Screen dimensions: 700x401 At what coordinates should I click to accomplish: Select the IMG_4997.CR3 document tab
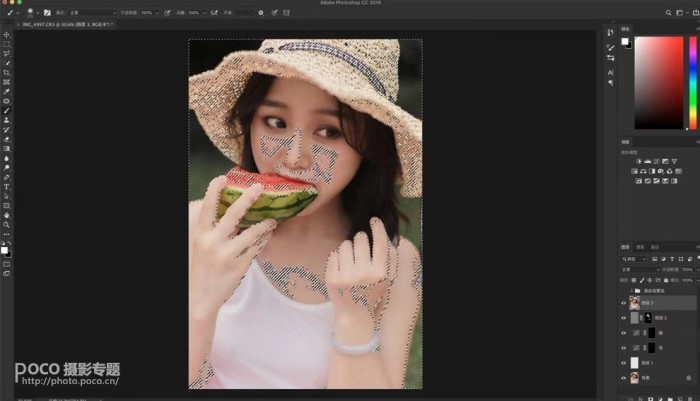click(x=67, y=25)
